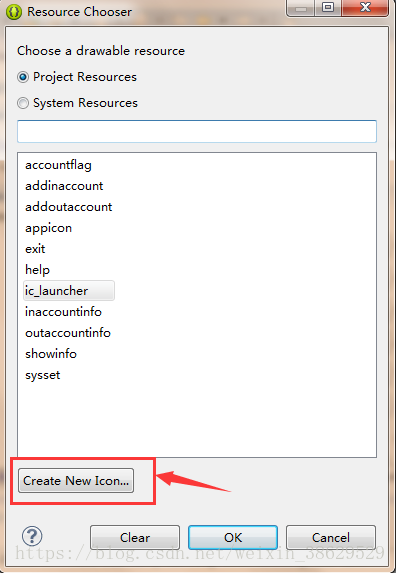Click the Cancel button
The width and height of the screenshot is (396, 573).
(x=331, y=538)
